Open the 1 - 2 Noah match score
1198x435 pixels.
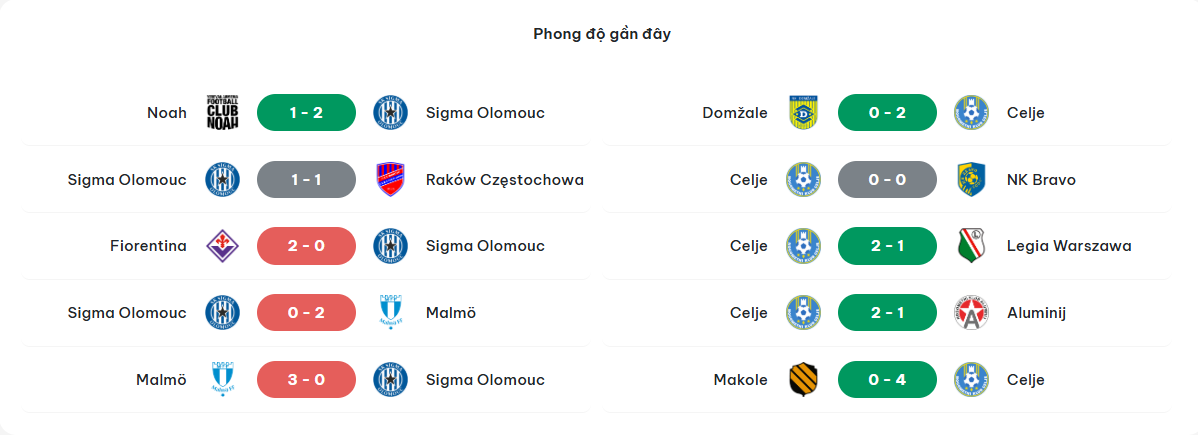tap(306, 112)
